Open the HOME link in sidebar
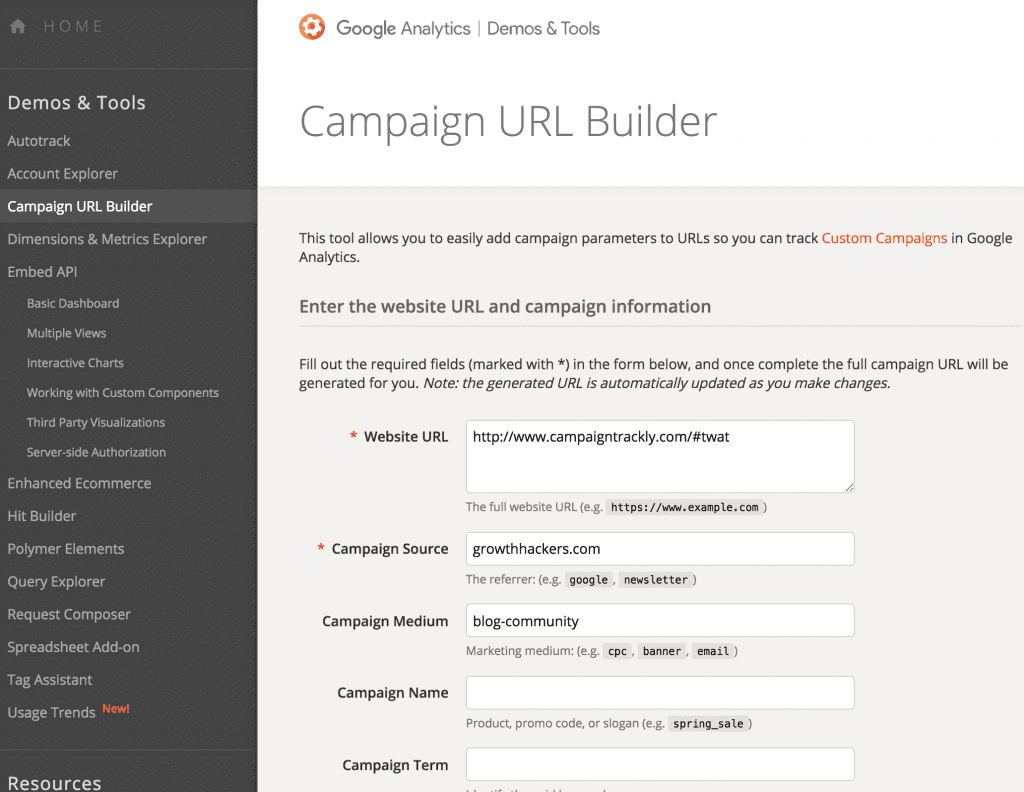This screenshot has width=1024, height=792. tap(73, 26)
